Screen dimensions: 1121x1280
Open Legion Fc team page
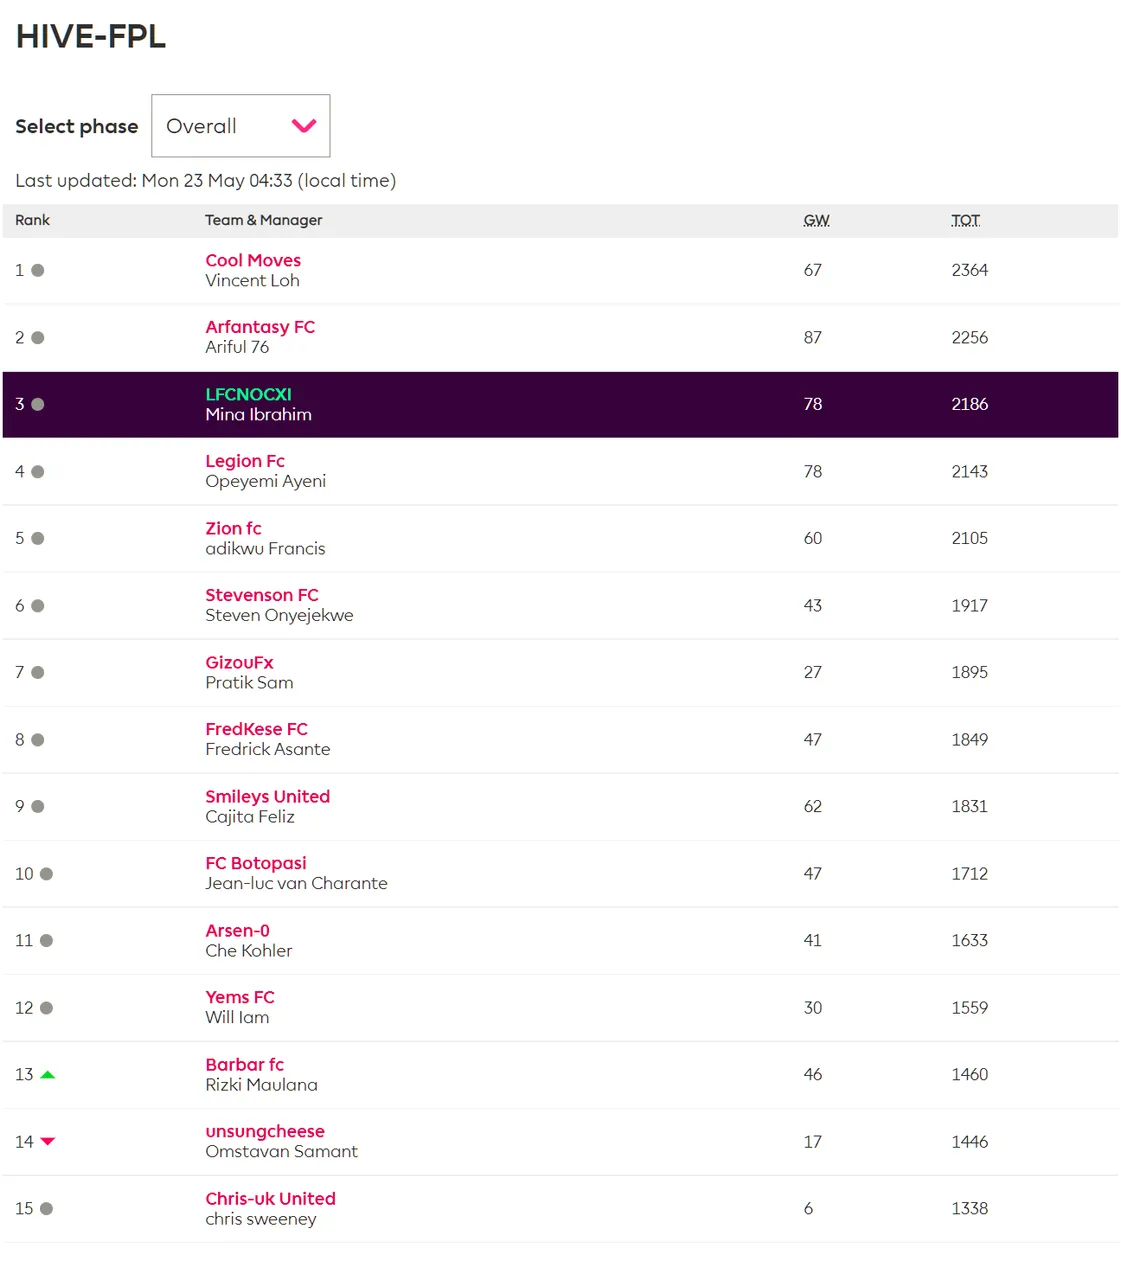point(245,461)
